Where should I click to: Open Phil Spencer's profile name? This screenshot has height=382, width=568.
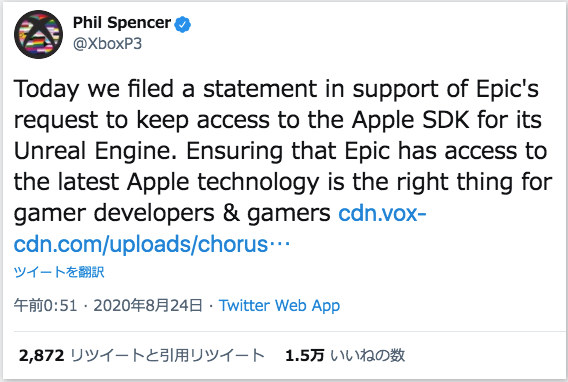[122, 23]
